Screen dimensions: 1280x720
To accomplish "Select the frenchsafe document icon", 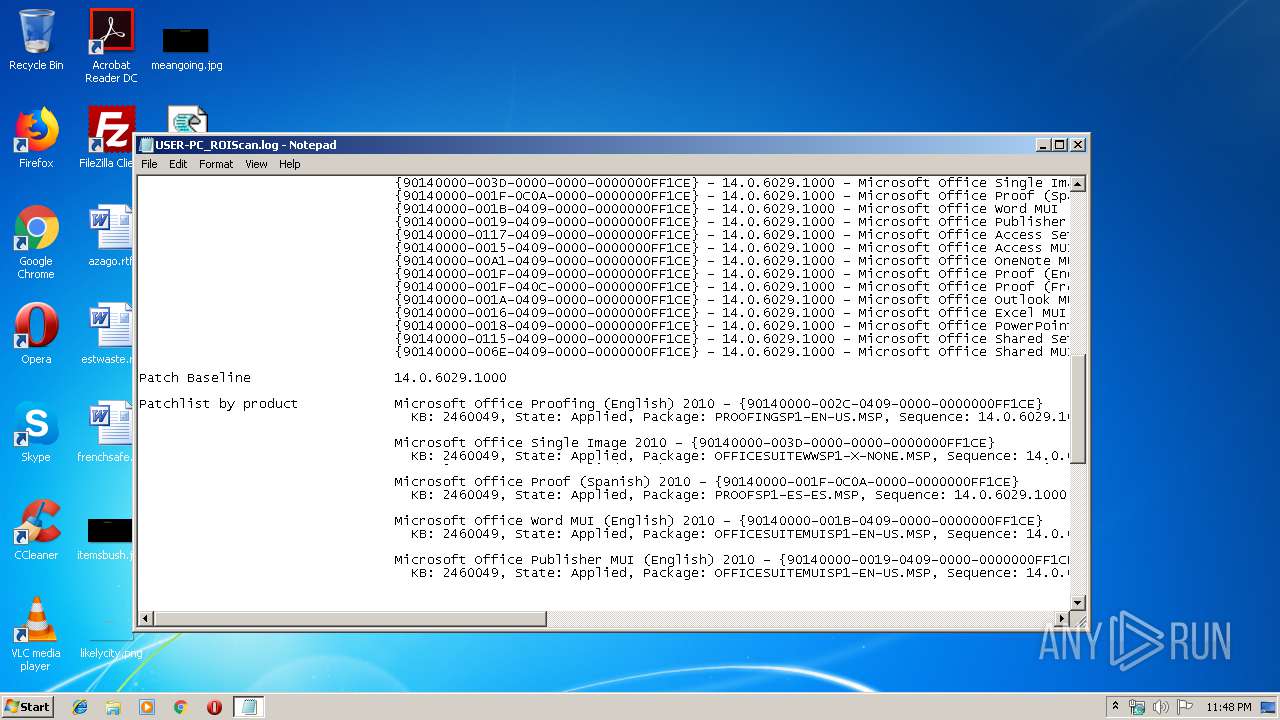I will point(106,432).
